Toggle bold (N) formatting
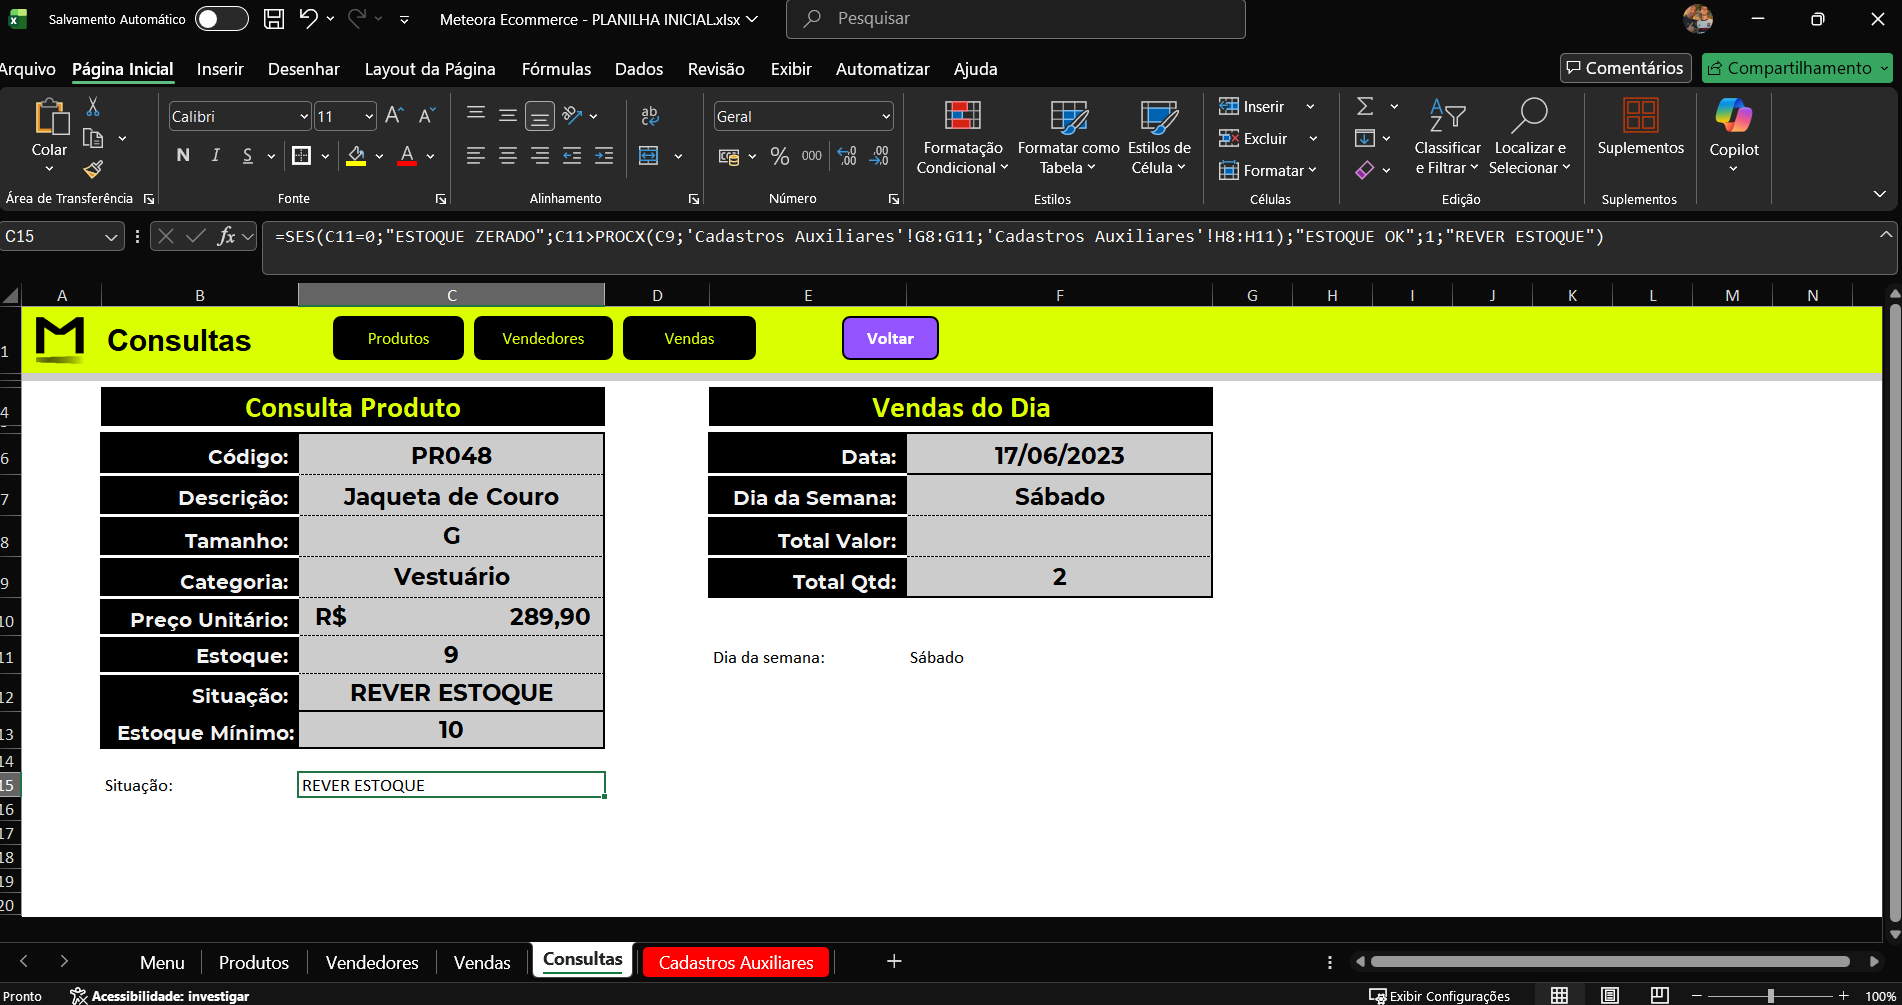 [183, 155]
